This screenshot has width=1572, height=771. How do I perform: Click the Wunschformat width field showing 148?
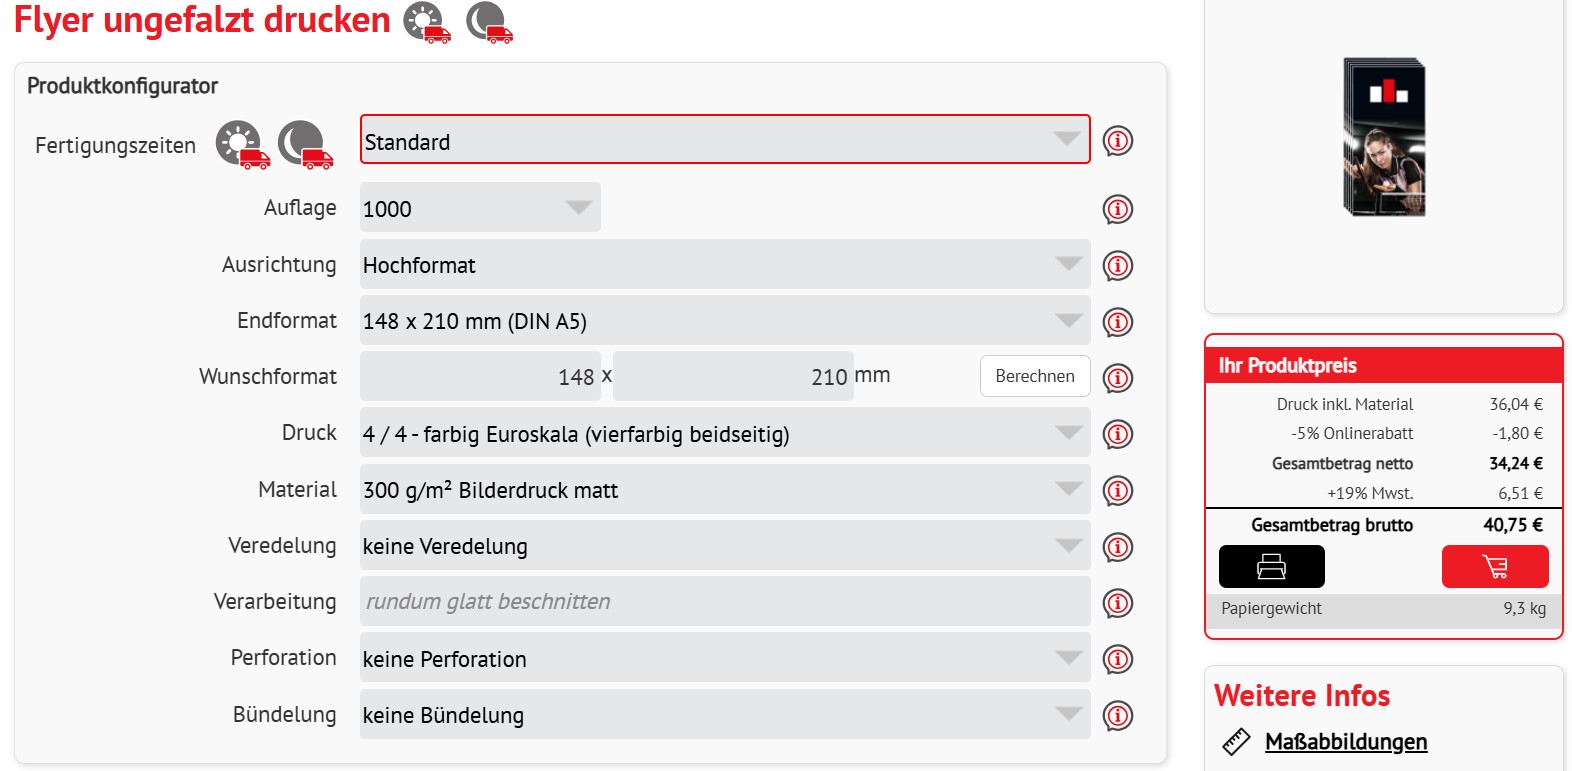point(480,377)
